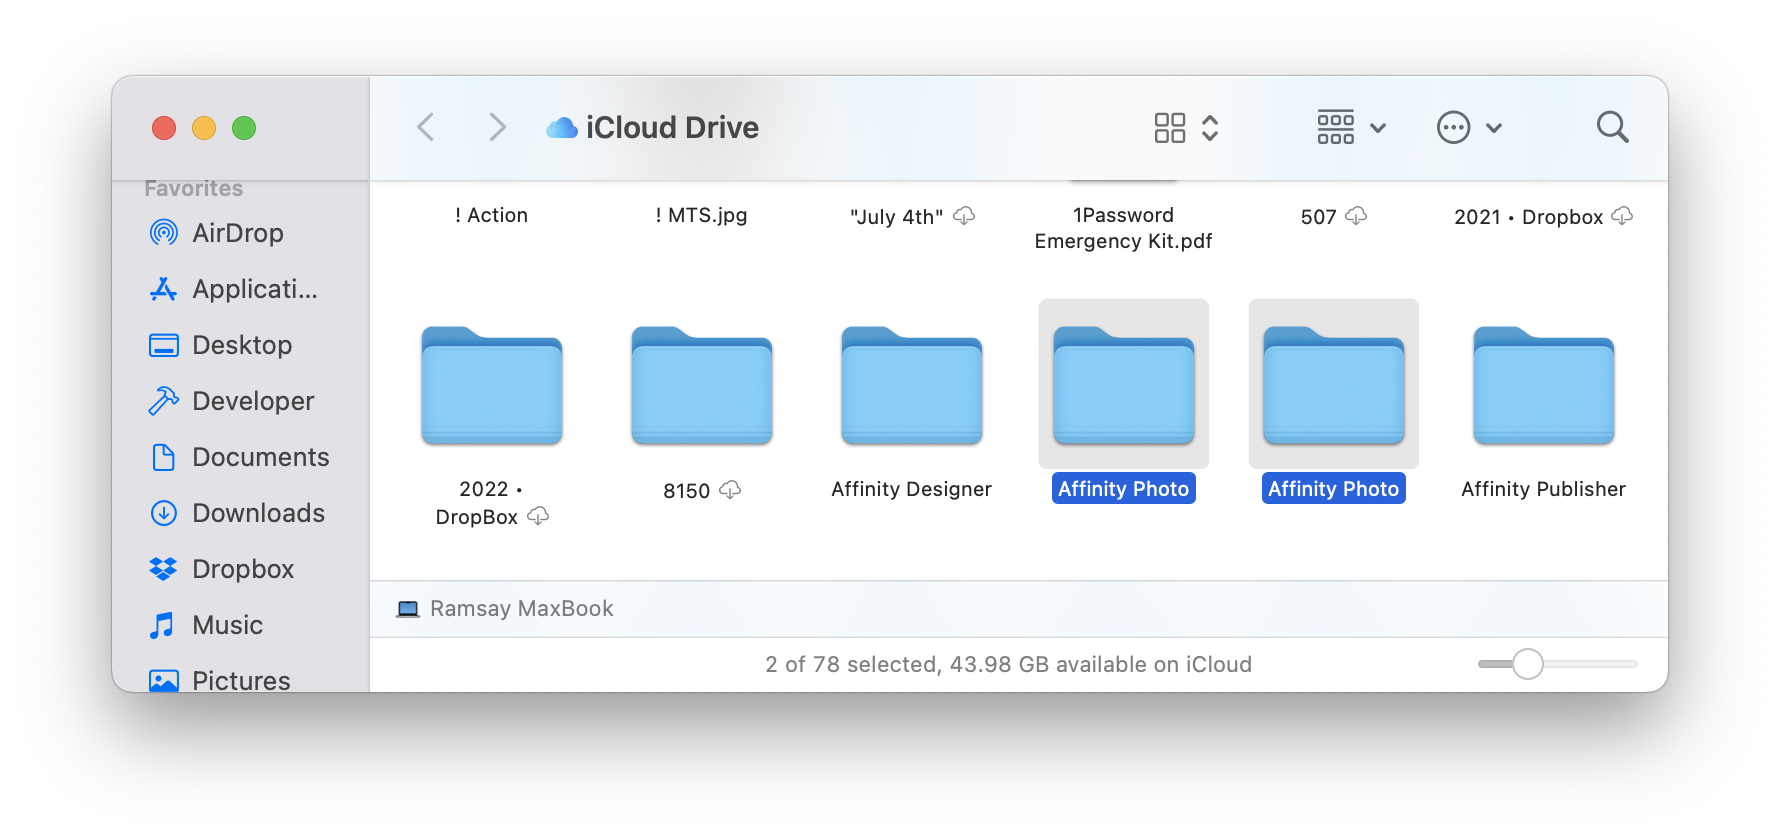Click the cloud download icon next to July 4th

tap(964, 216)
